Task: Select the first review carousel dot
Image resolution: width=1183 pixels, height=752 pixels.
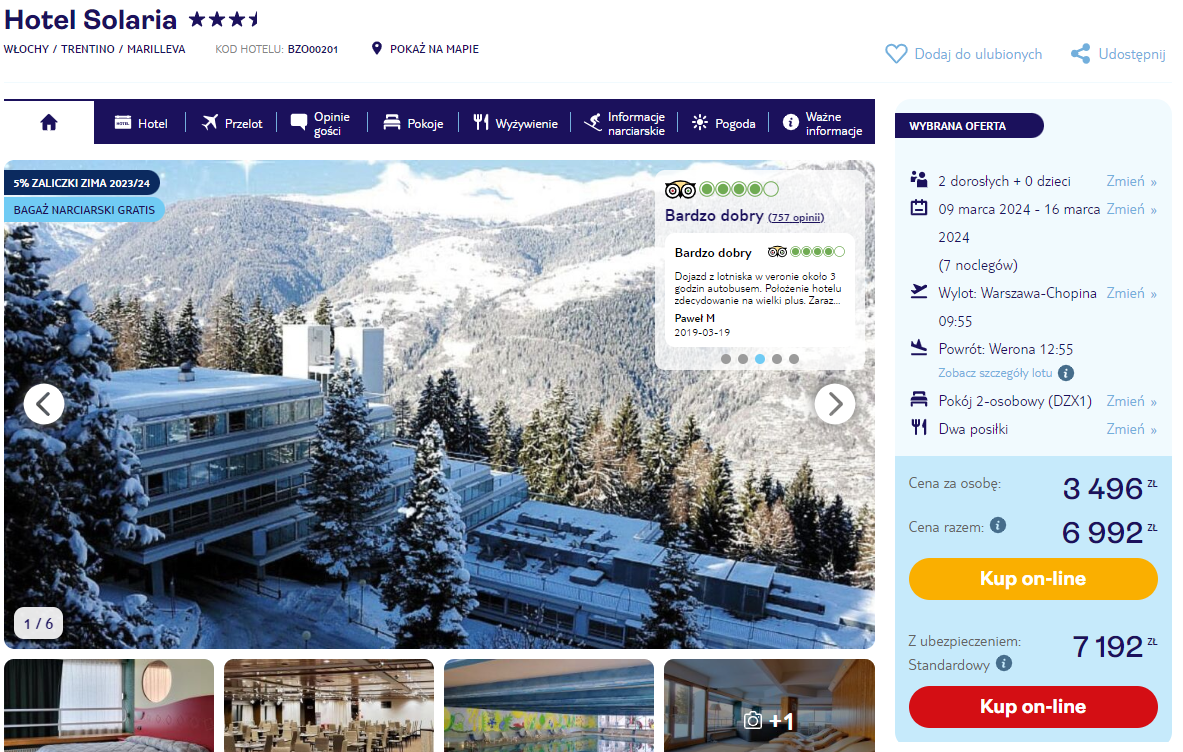Action: pyautogui.click(x=726, y=358)
